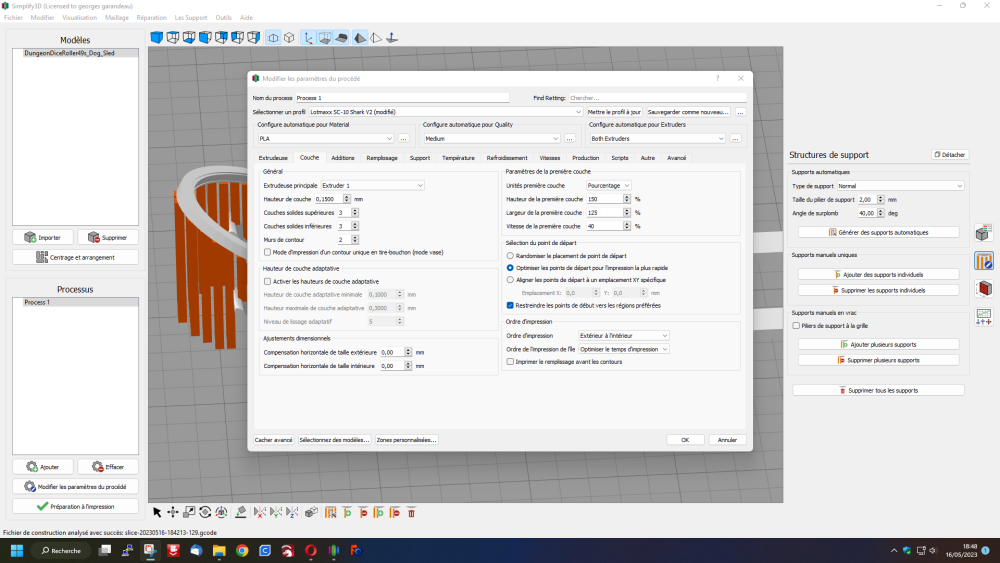Select the place surface on bed tool
1000x563 pixels.
pos(240,512)
